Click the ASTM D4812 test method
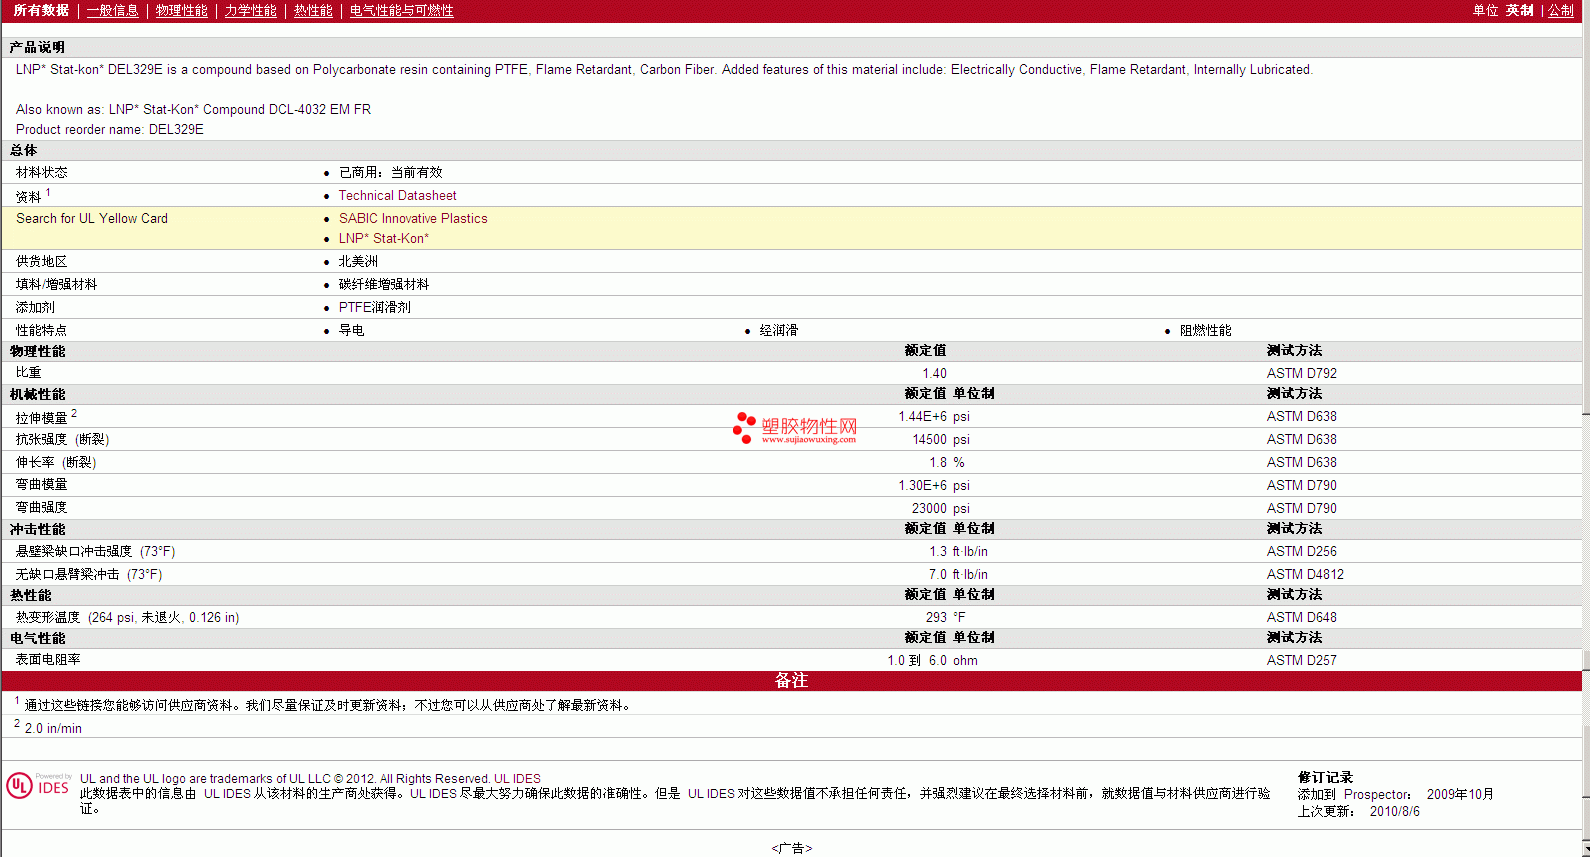This screenshot has width=1590, height=857. point(1305,575)
